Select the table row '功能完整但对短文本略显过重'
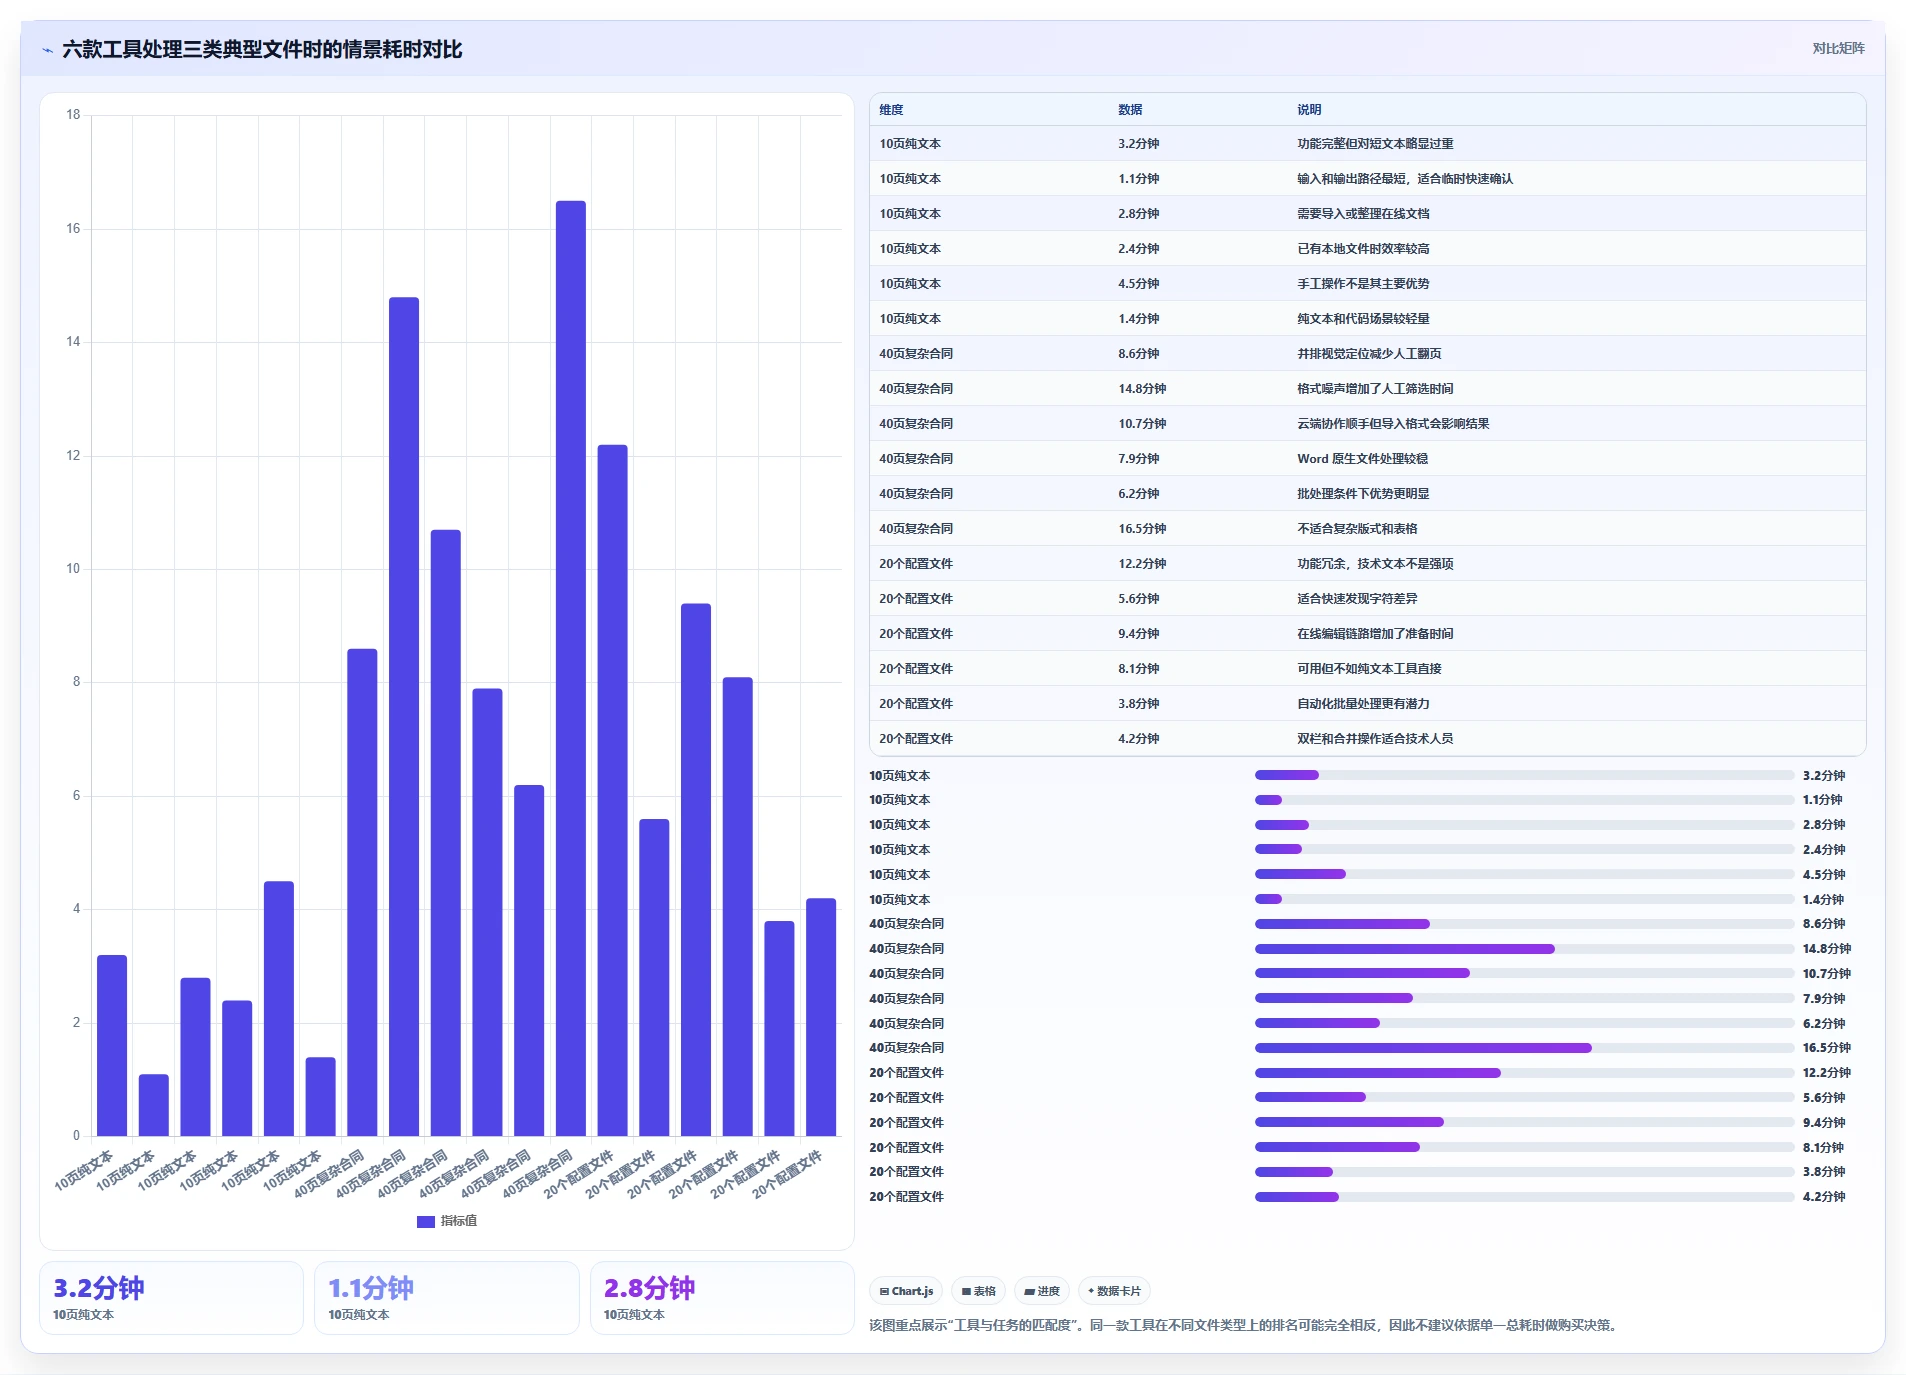 (1367, 144)
